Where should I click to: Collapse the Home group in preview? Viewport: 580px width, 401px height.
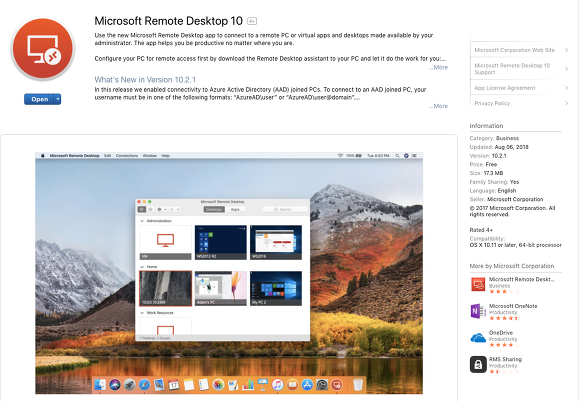[142, 267]
